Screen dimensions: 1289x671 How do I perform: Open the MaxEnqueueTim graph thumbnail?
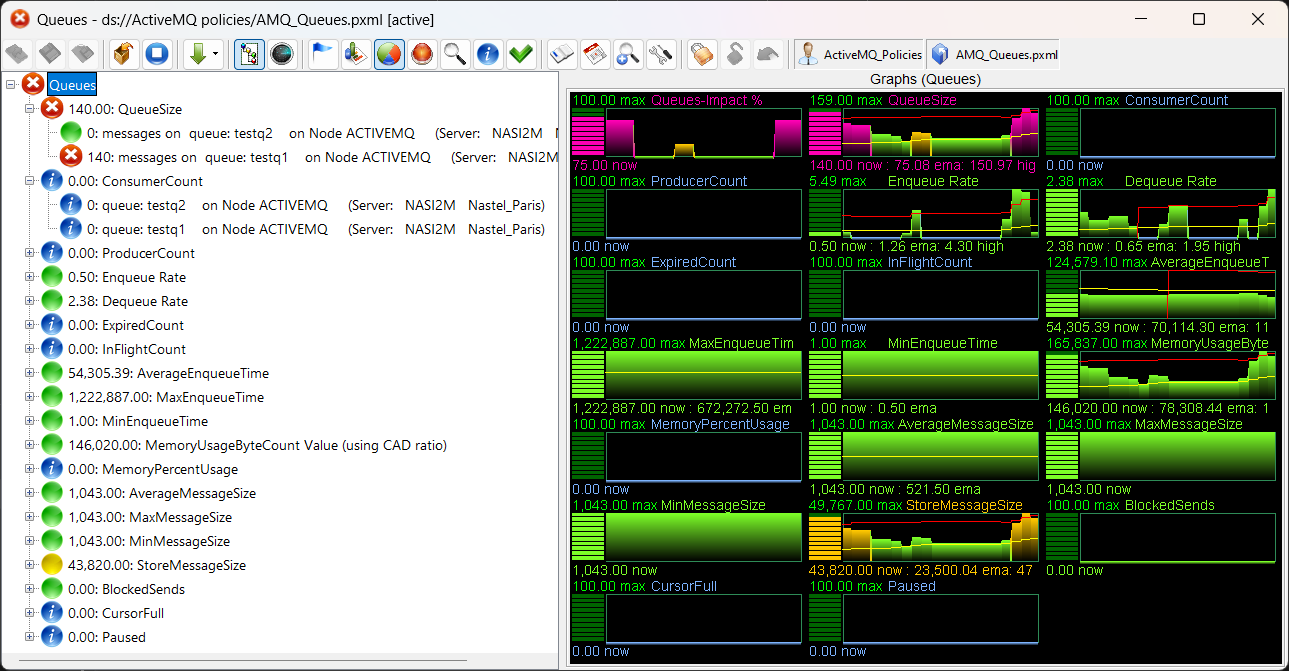pyautogui.click(x=686, y=375)
